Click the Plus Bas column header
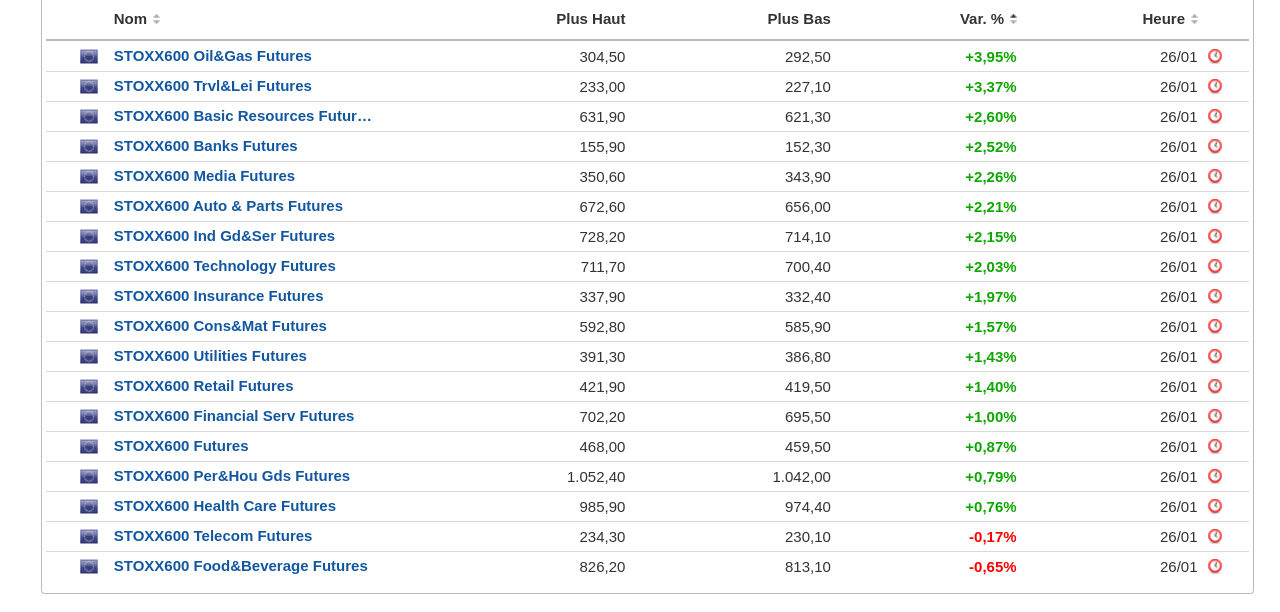Screen dimensions: 1280x612 coord(798,19)
